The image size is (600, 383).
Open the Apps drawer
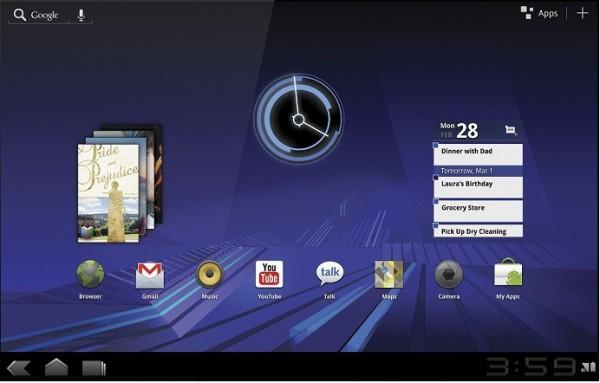click(540, 13)
